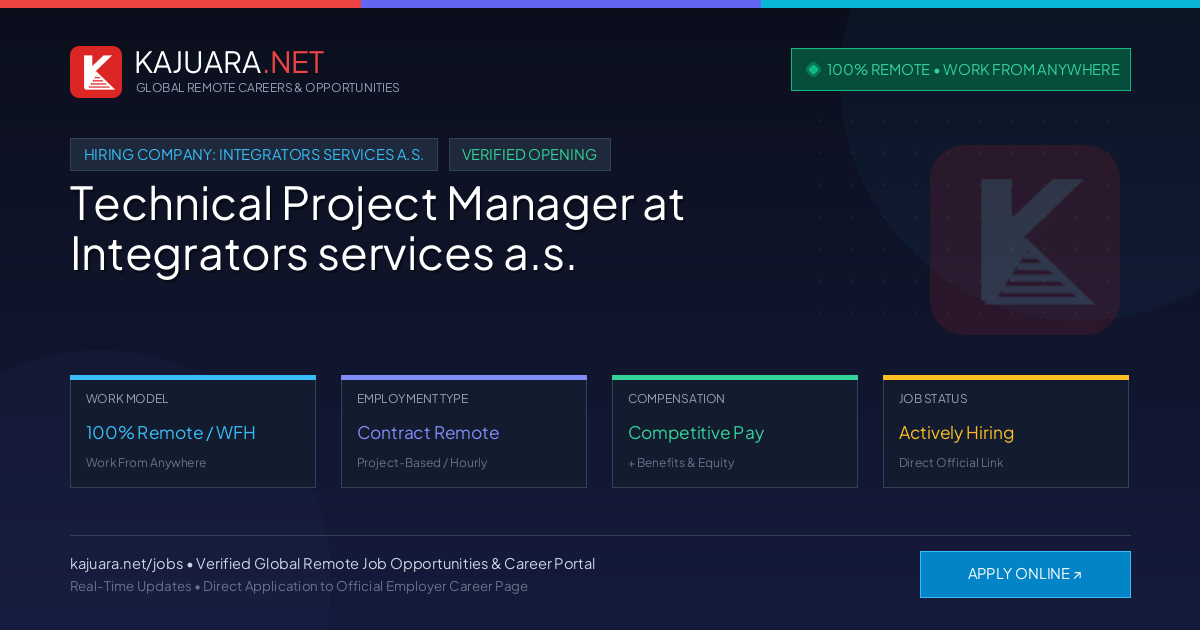Click the Real-Time Updates footer line

299,586
